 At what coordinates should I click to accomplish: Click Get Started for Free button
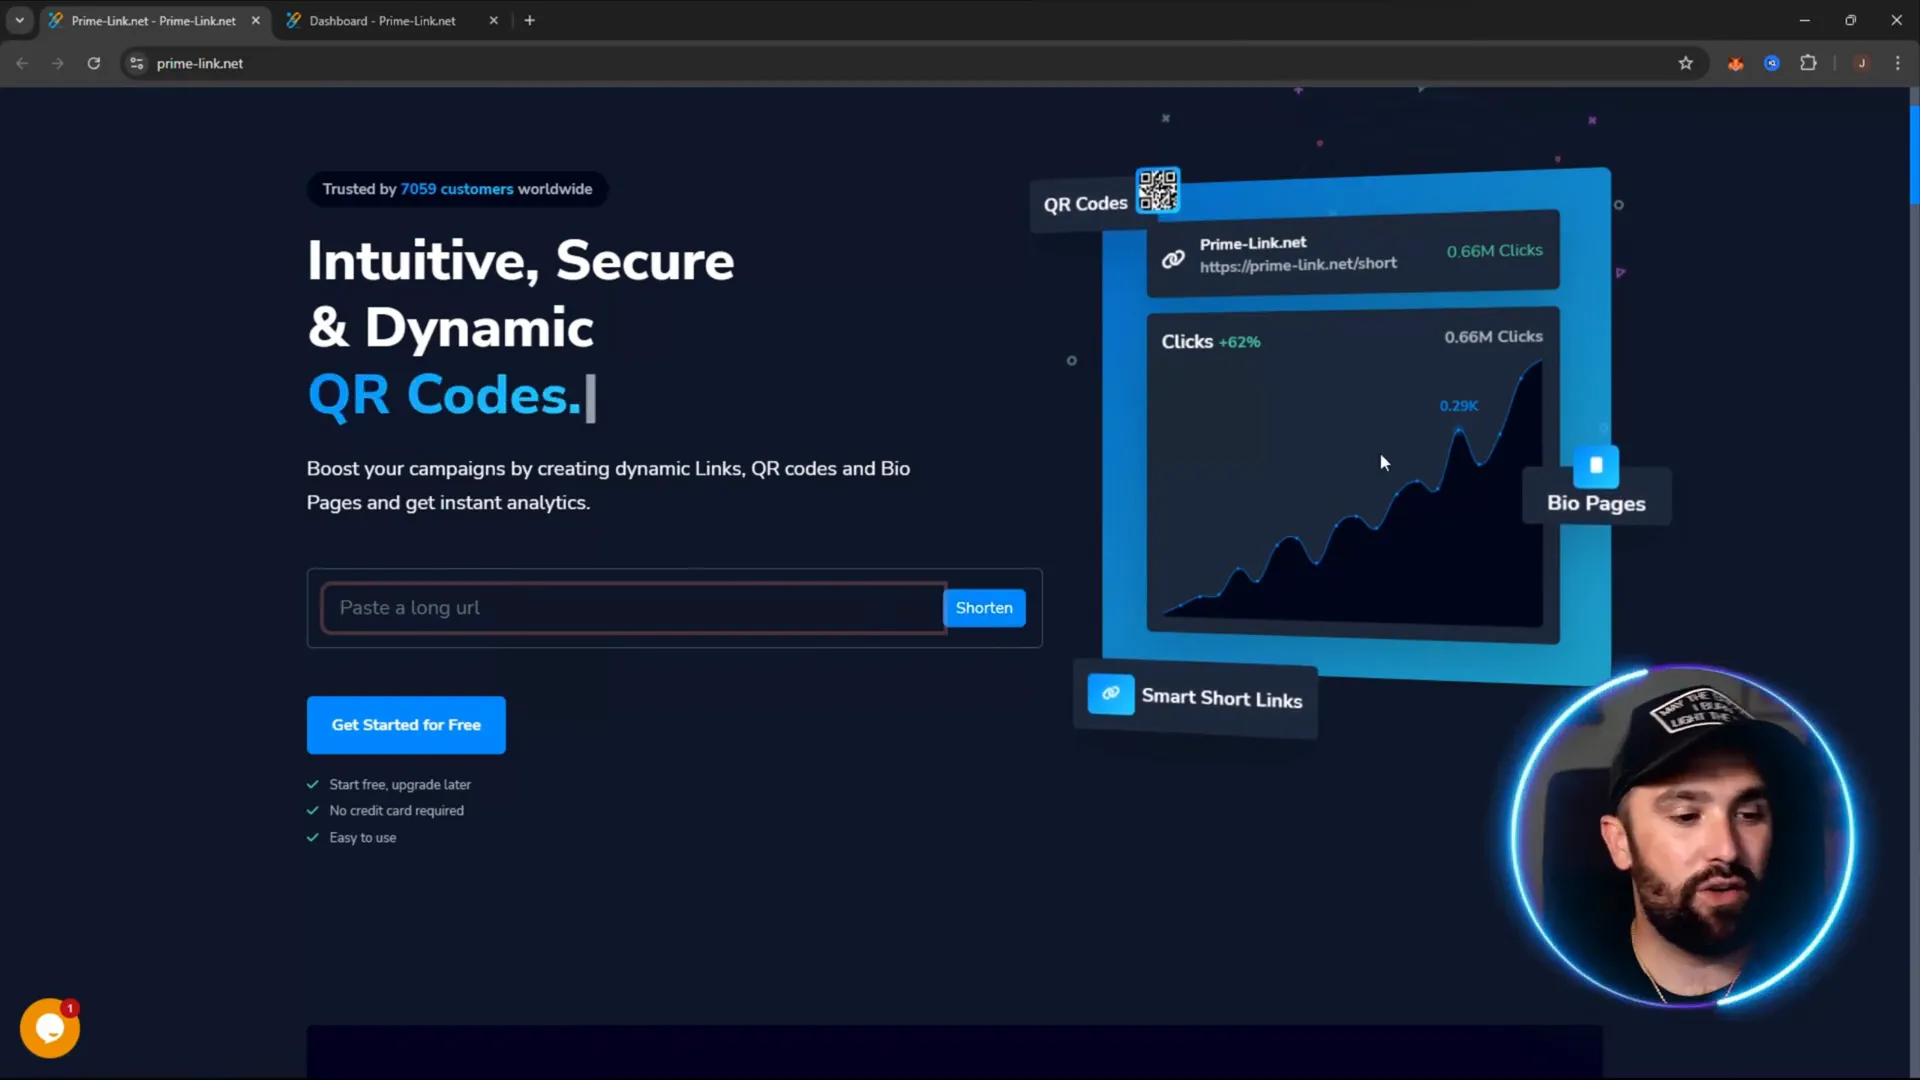click(406, 725)
